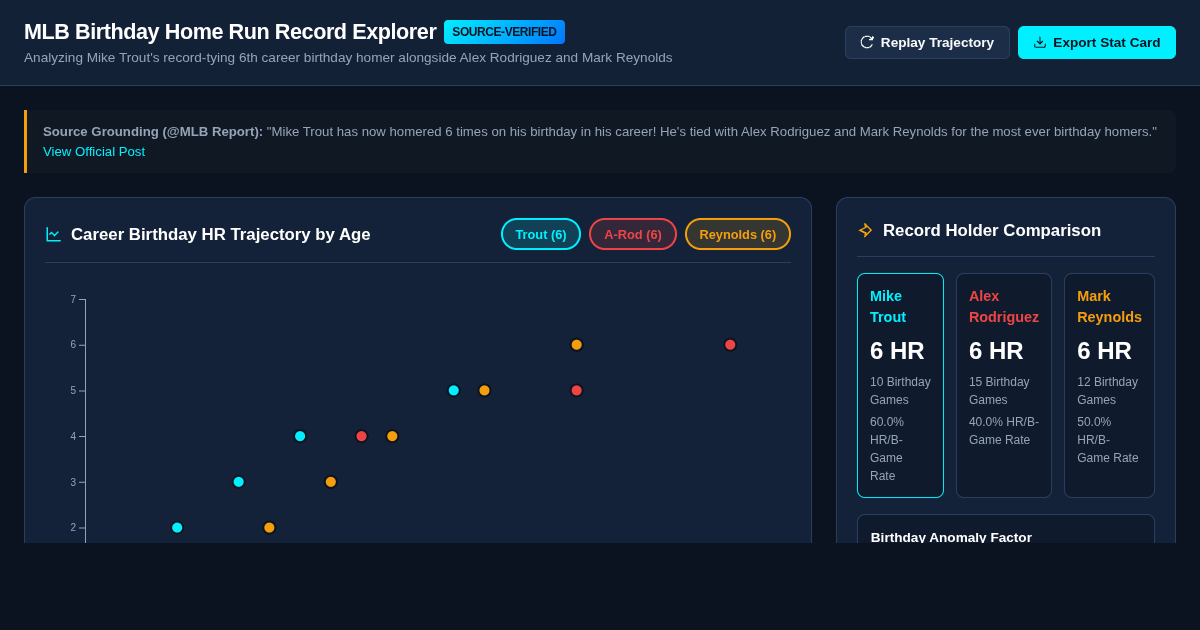Click the cyan Trout data point at 4 HR
The height and width of the screenshot is (630, 1200).
tap(300, 436)
